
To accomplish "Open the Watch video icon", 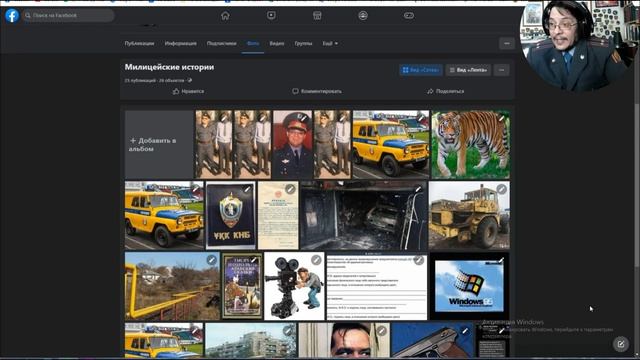I will pyautogui.click(x=271, y=16).
